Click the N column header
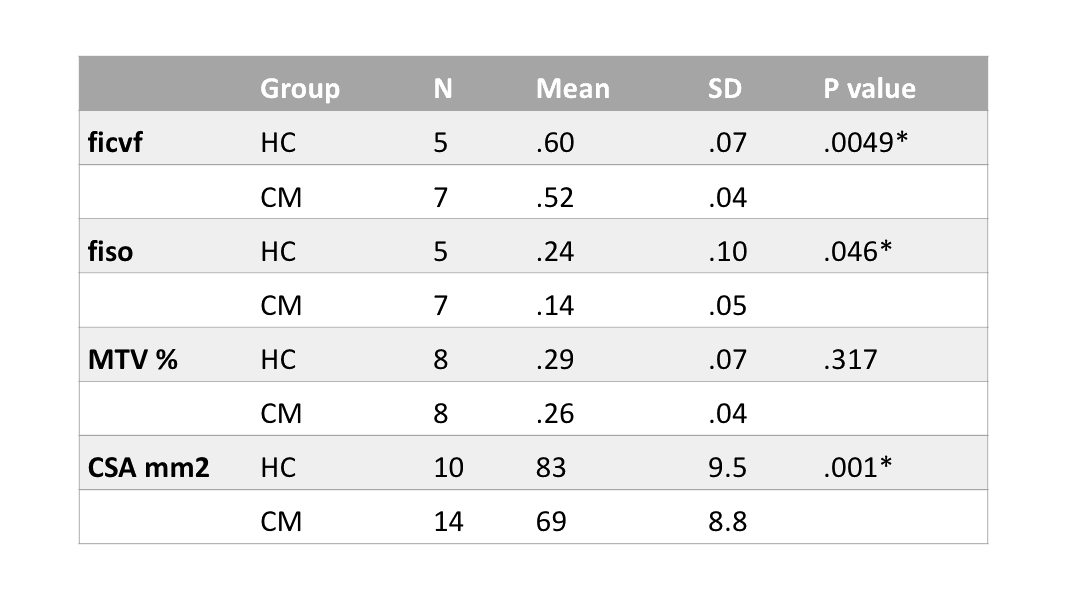 pyautogui.click(x=443, y=89)
